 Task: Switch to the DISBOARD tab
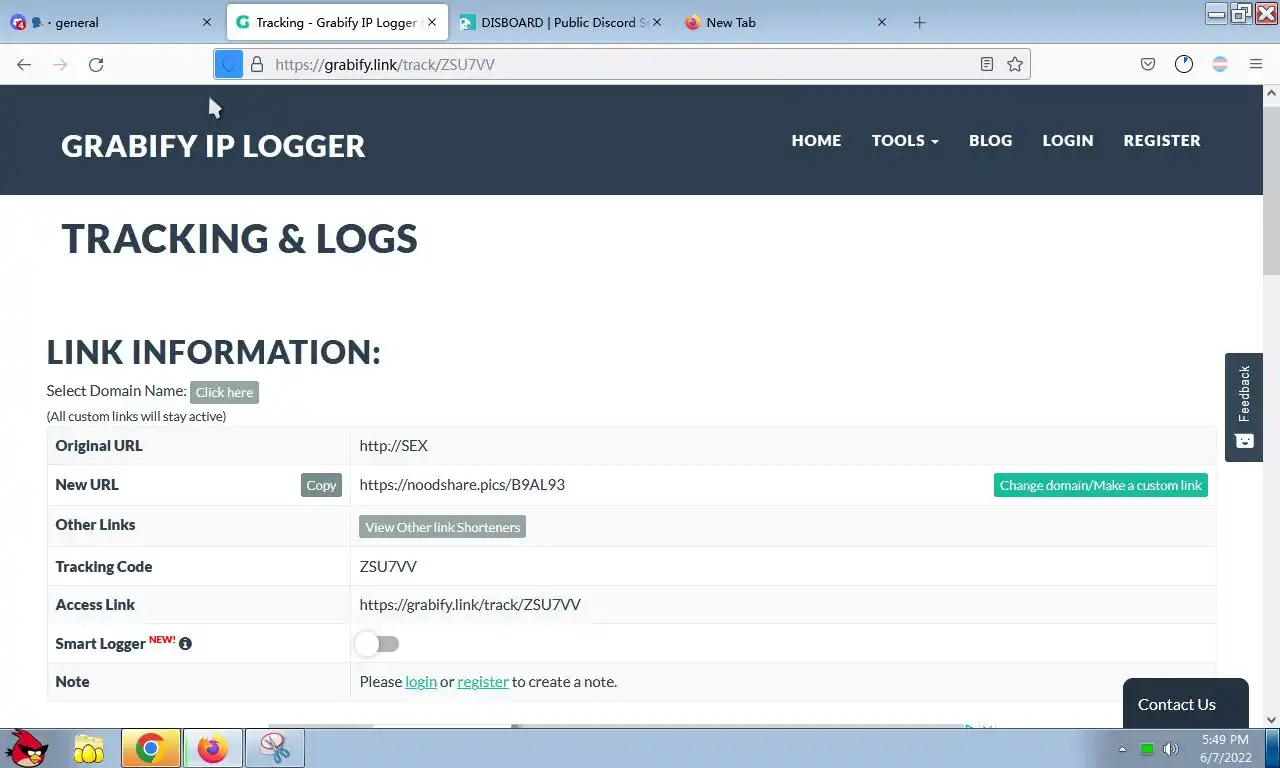(x=560, y=22)
